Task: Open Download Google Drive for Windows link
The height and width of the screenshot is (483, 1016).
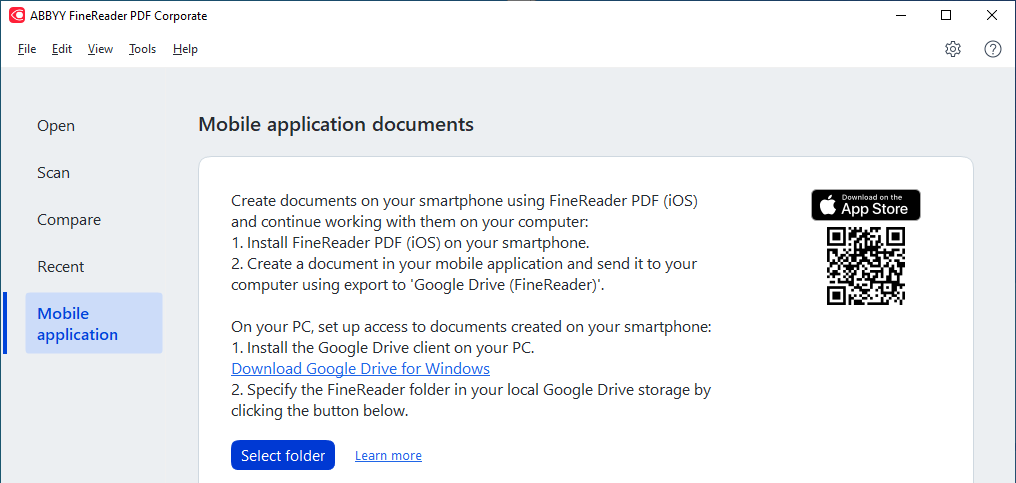Action: (x=360, y=369)
